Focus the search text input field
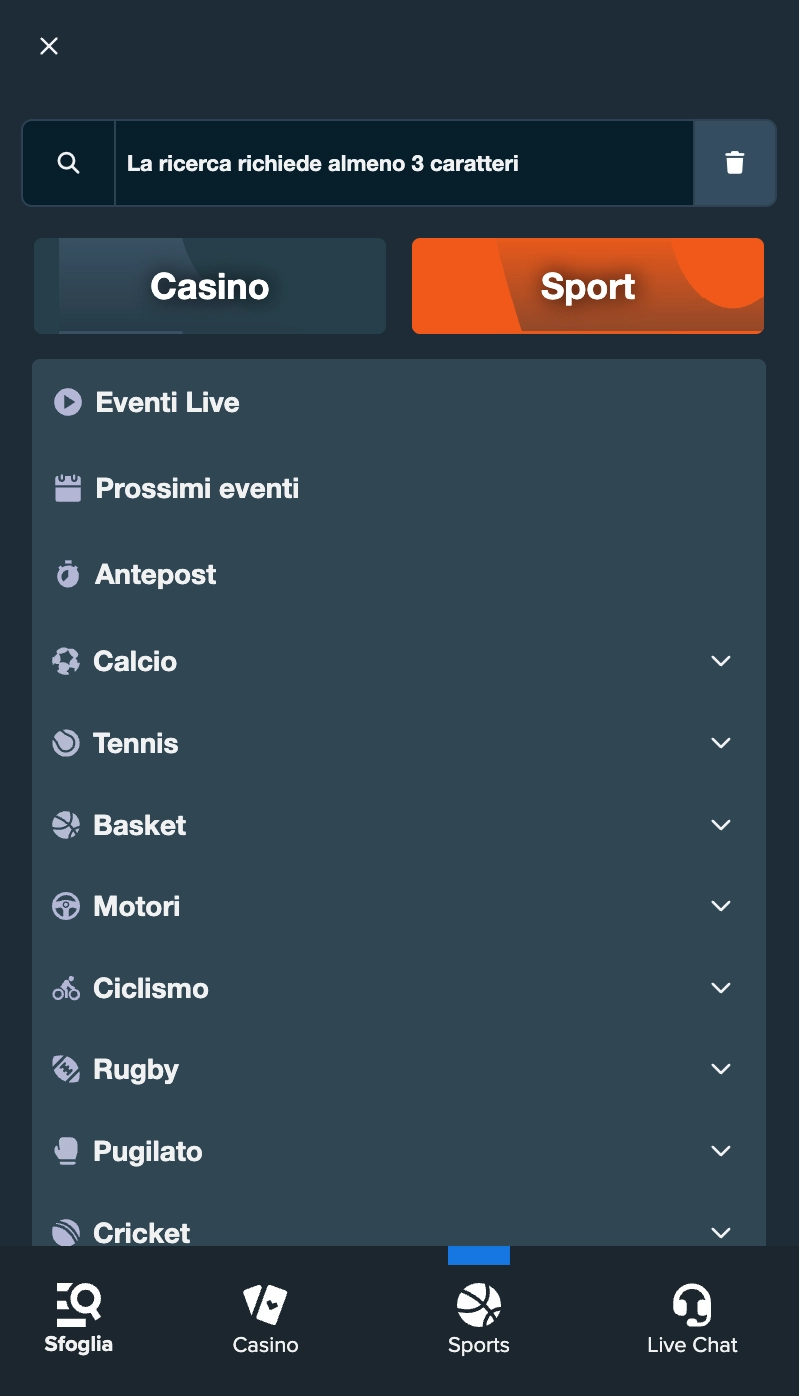 click(x=400, y=163)
